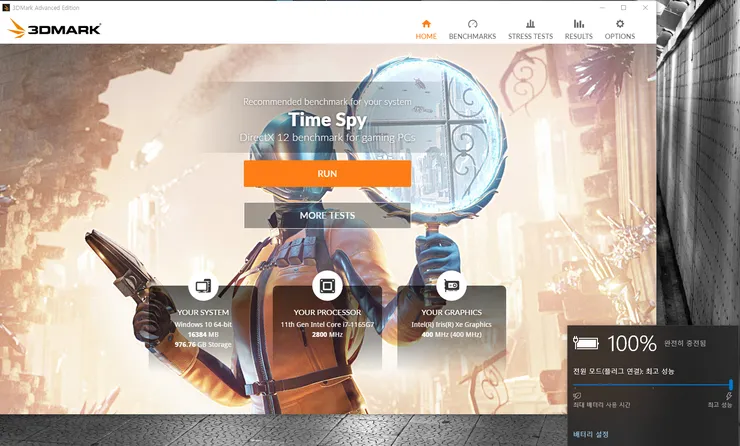Maximize the 3DMark window
The image size is (740, 446).
[x=623, y=8]
